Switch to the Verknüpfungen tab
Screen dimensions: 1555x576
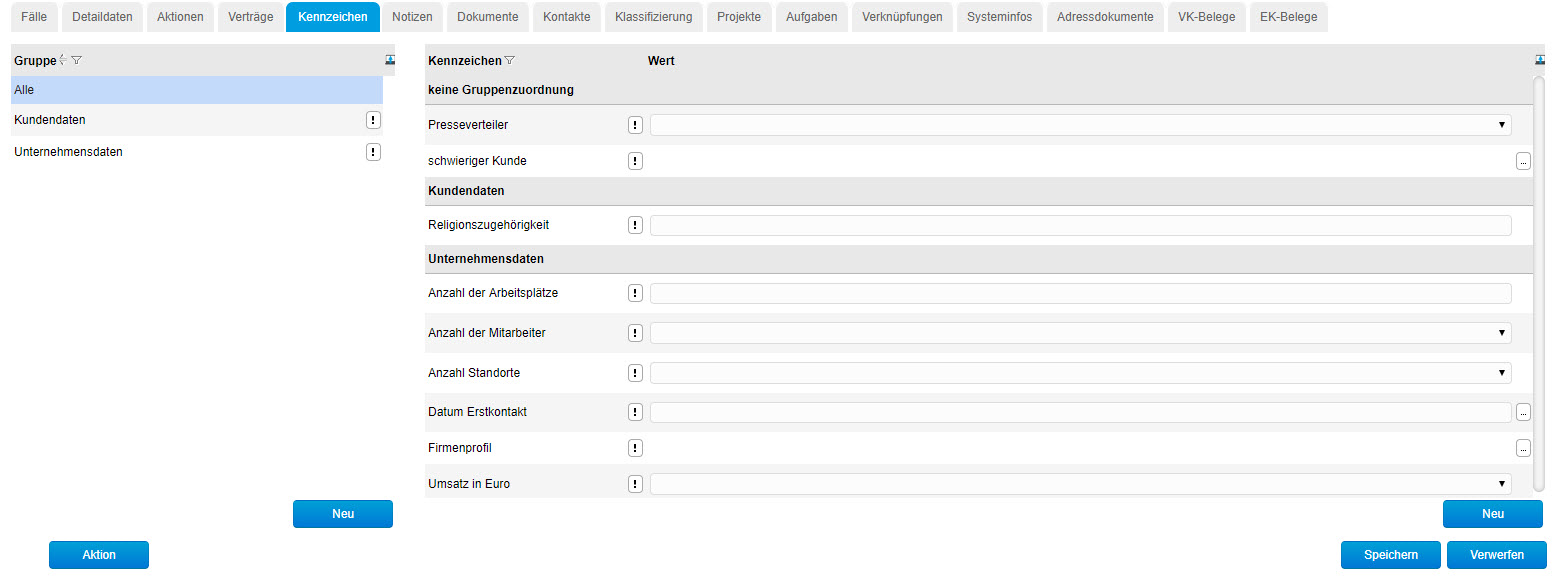[902, 17]
